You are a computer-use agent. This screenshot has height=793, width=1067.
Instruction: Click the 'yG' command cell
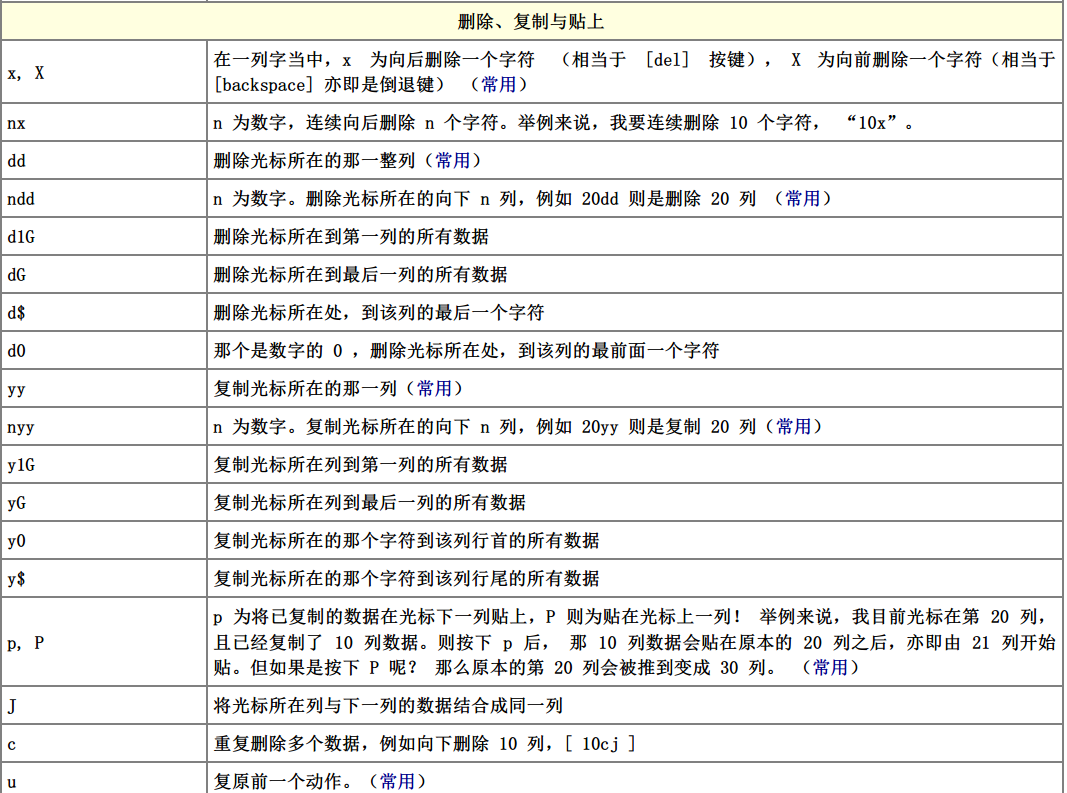coord(104,503)
